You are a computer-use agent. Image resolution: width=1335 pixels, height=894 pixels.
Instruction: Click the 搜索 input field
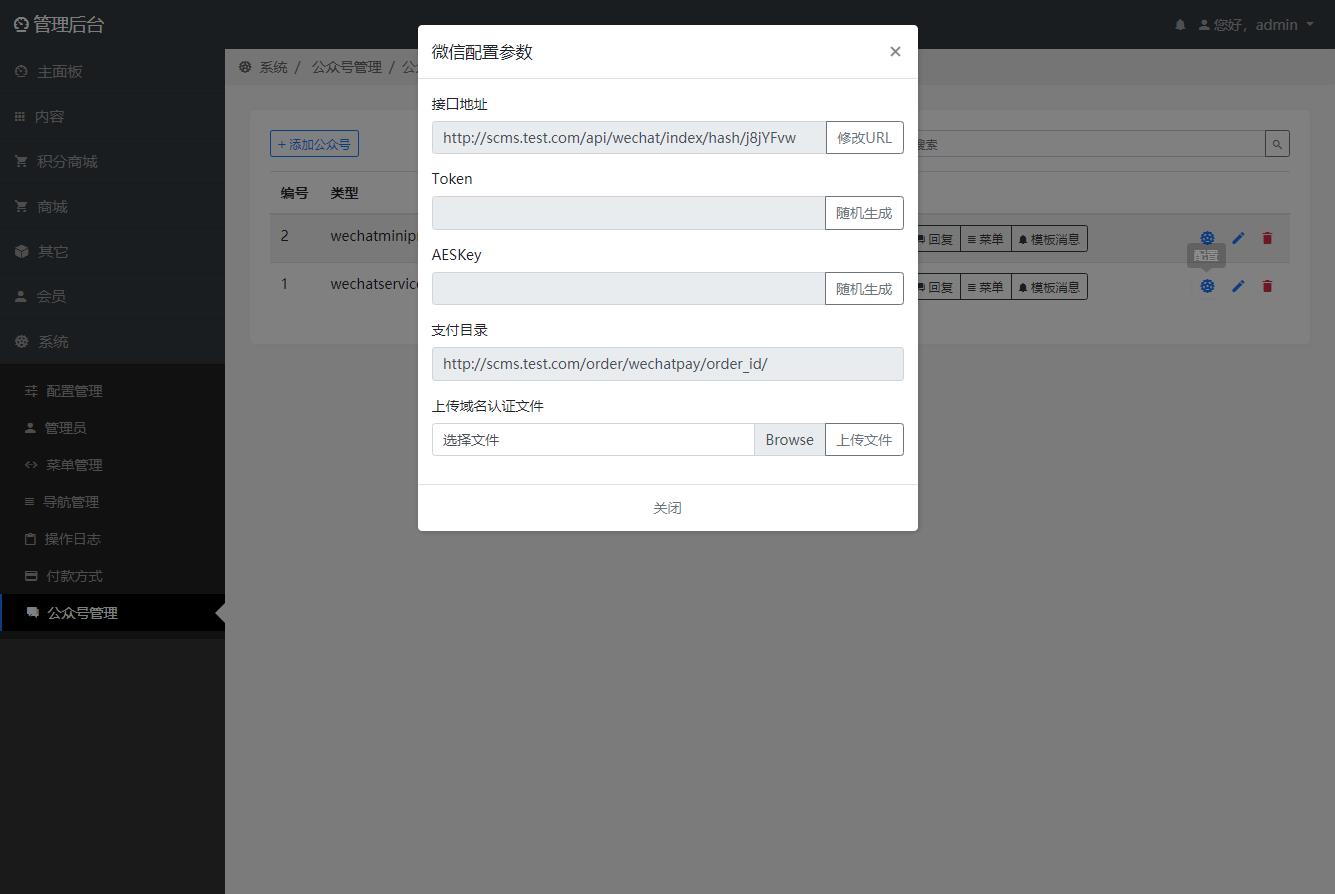[x=1090, y=144]
